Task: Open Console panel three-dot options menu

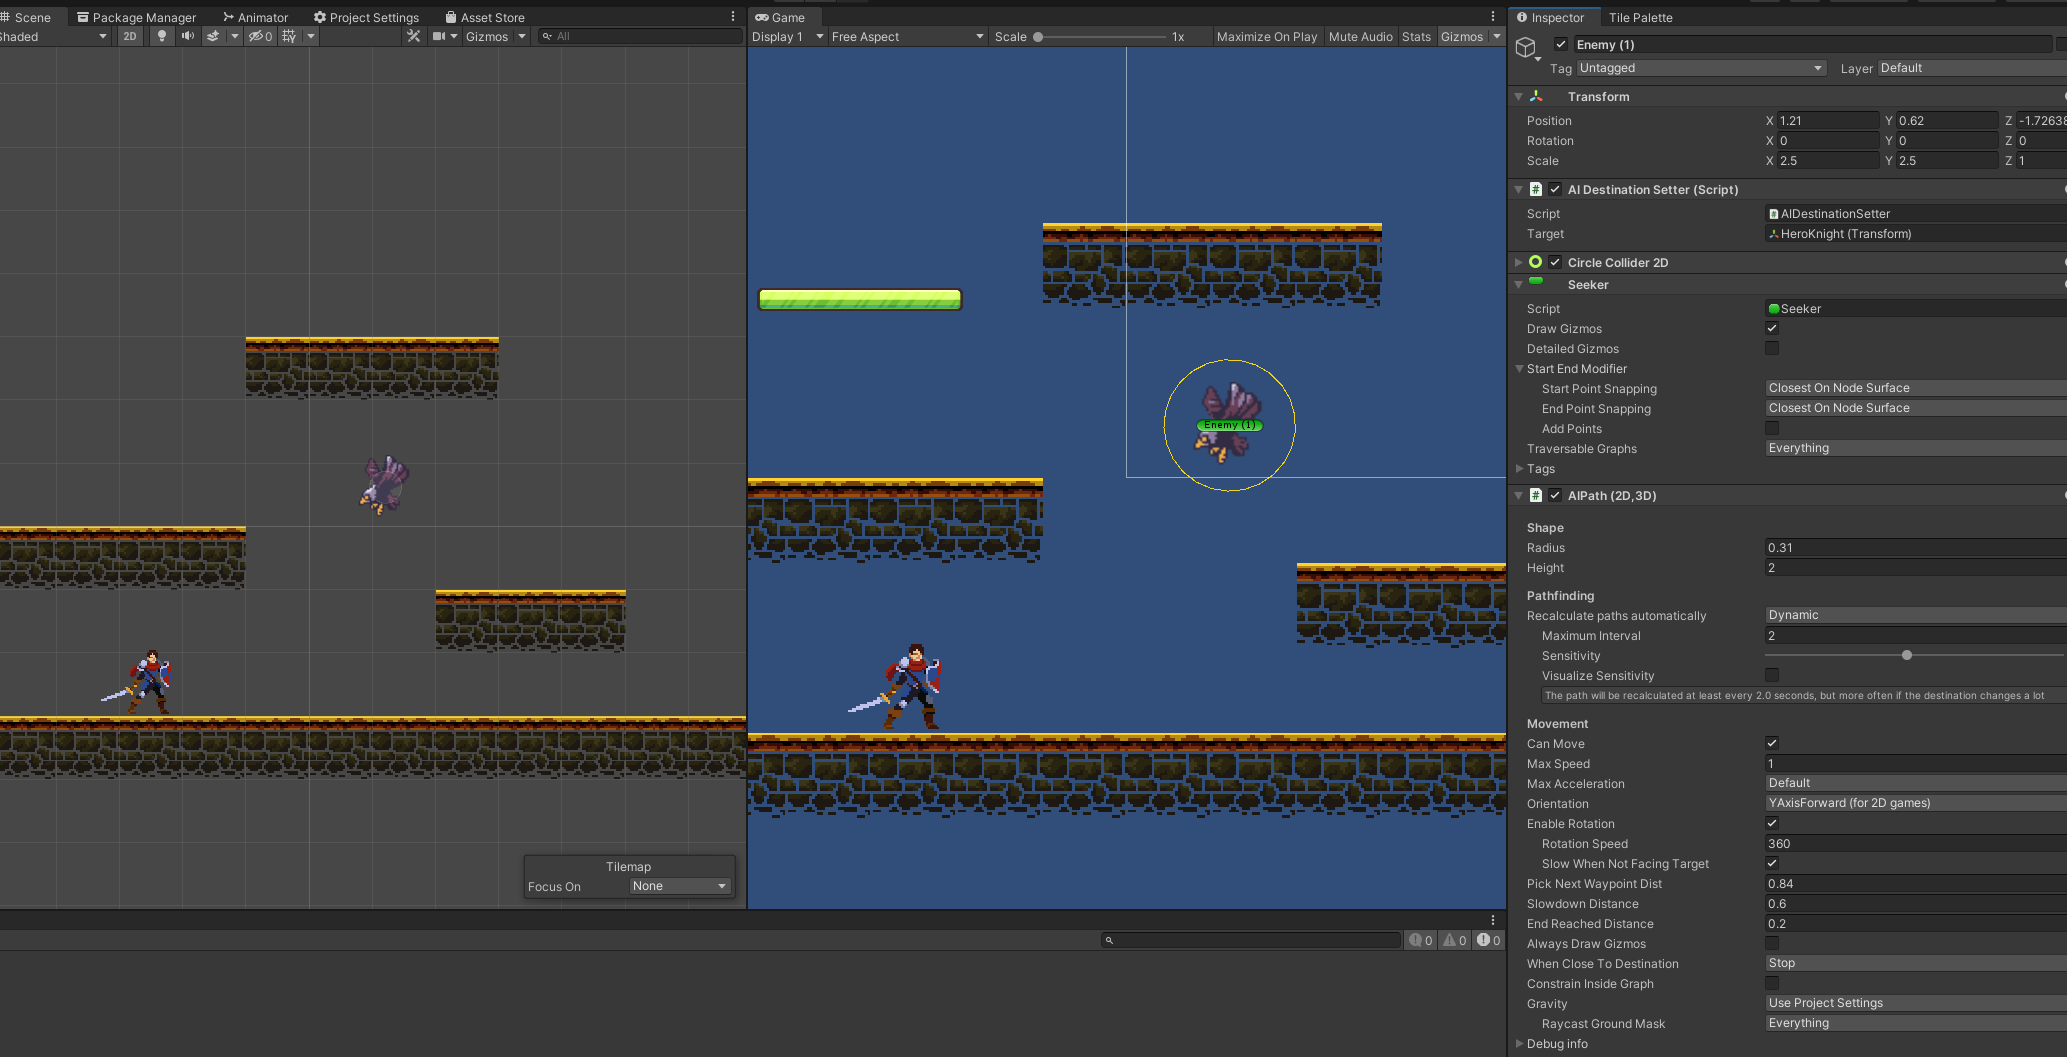Action: tap(1493, 920)
